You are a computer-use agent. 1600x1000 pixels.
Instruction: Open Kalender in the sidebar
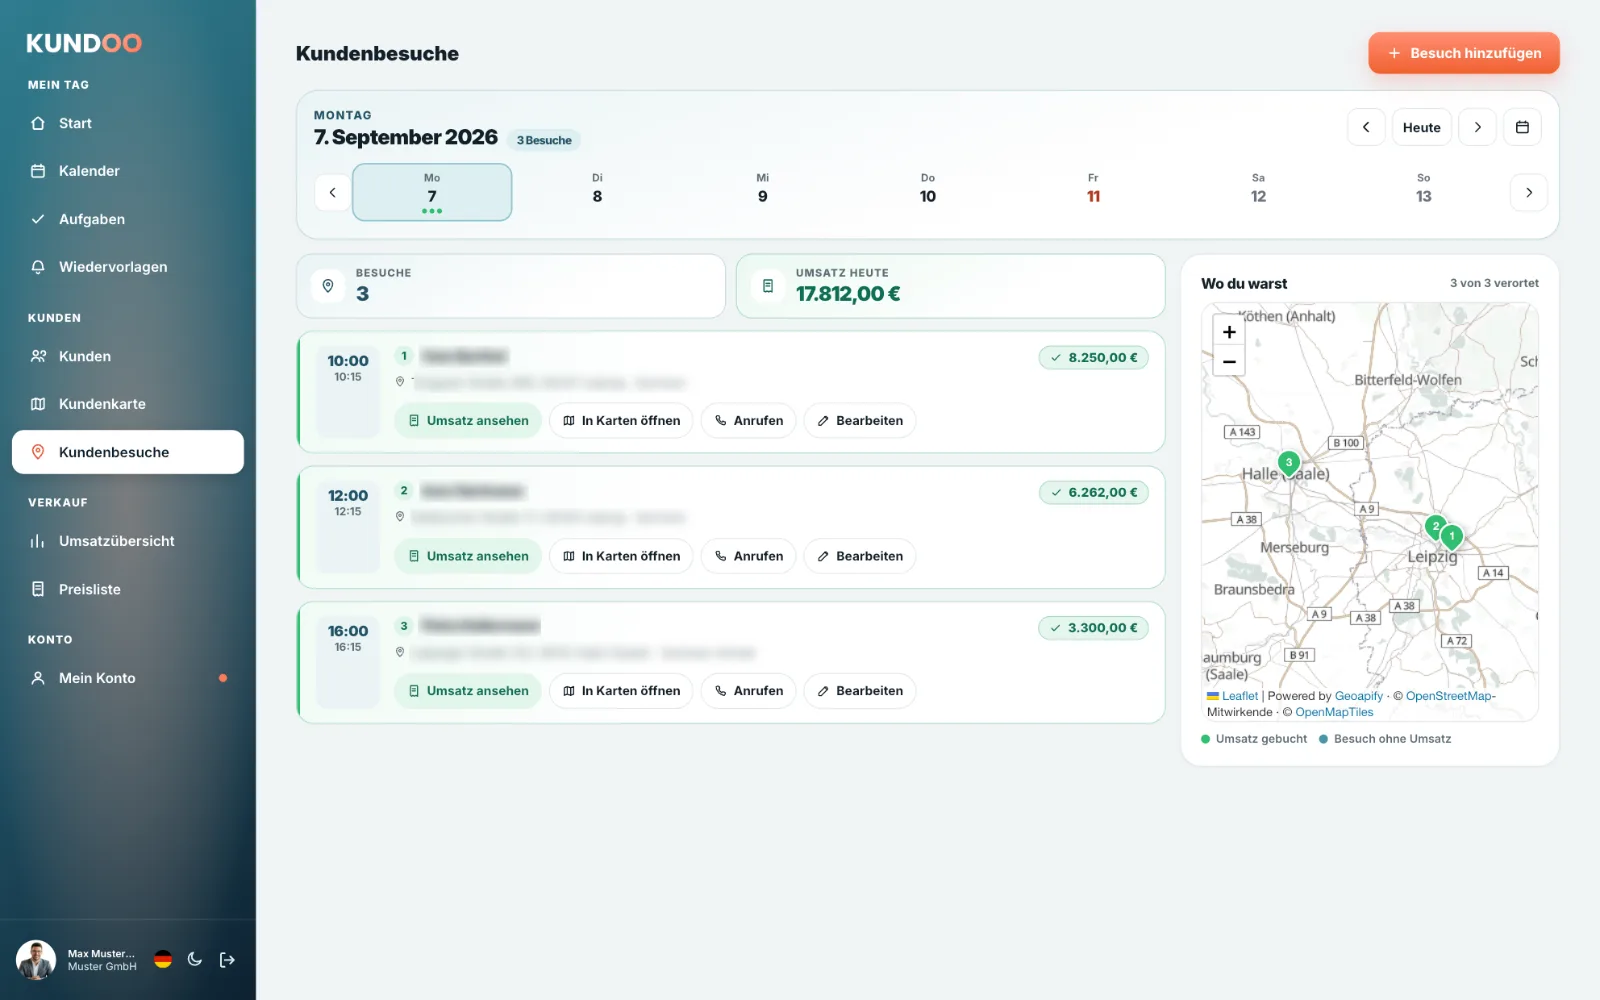128,171
